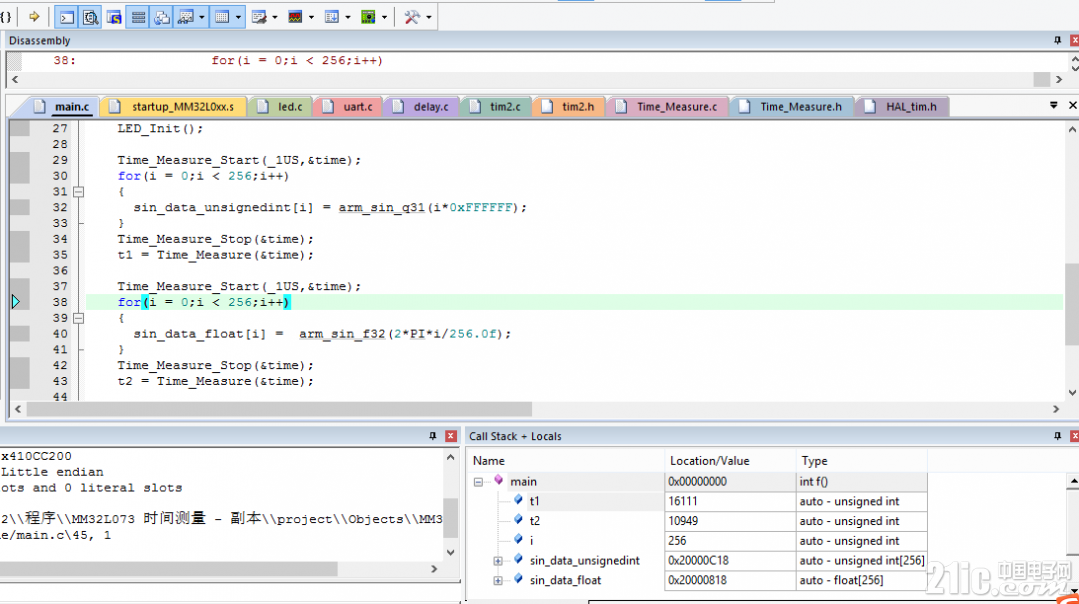This screenshot has width=1079, height=604.
Task: Open the editor tab list dropdown arrow
Action: 1054,105
